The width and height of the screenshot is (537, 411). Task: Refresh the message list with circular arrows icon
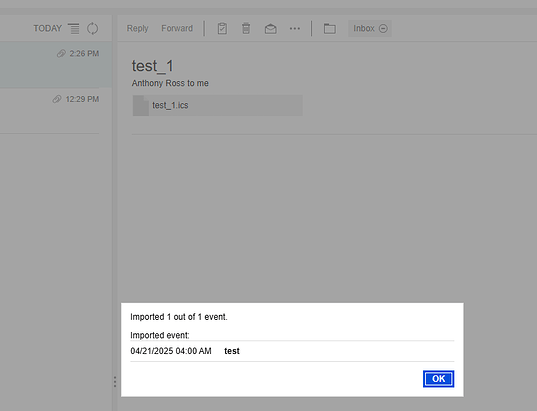92,28
